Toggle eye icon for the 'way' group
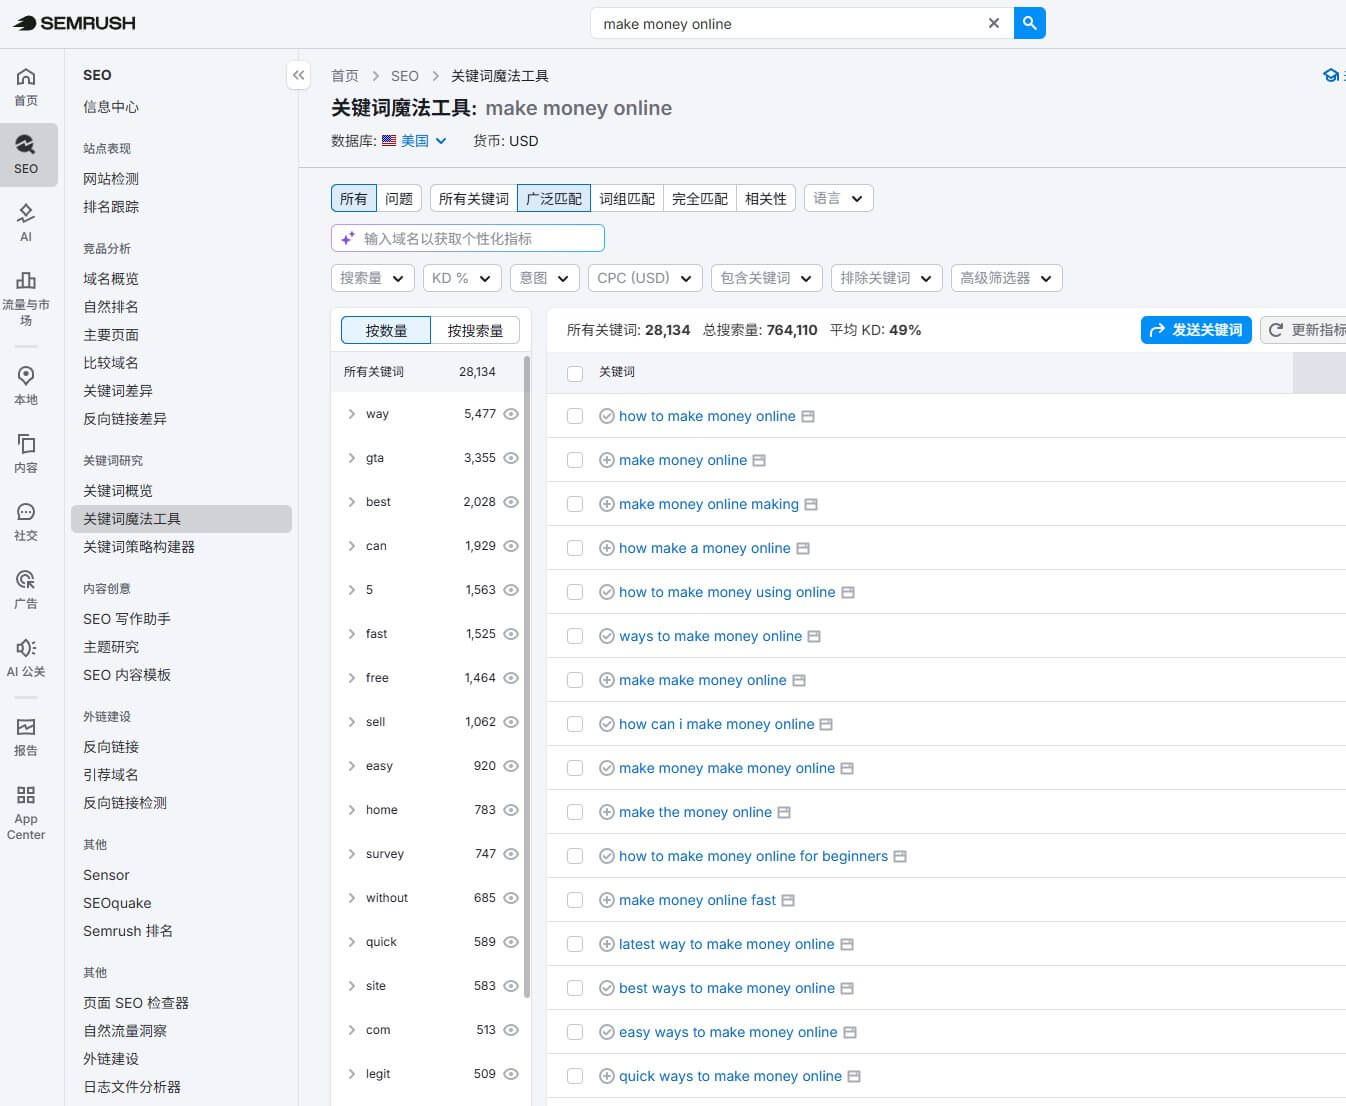Image resolution: width=1346 pixels, height=1106 pixels. tap(511, 414)
